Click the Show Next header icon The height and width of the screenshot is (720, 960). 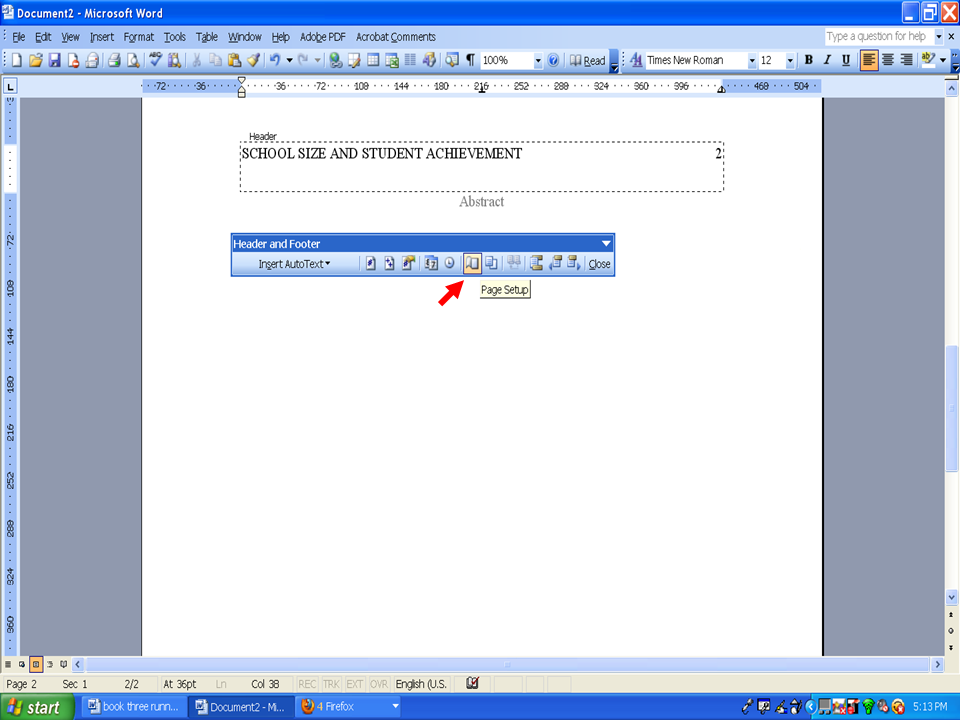(x=574, y=264)
